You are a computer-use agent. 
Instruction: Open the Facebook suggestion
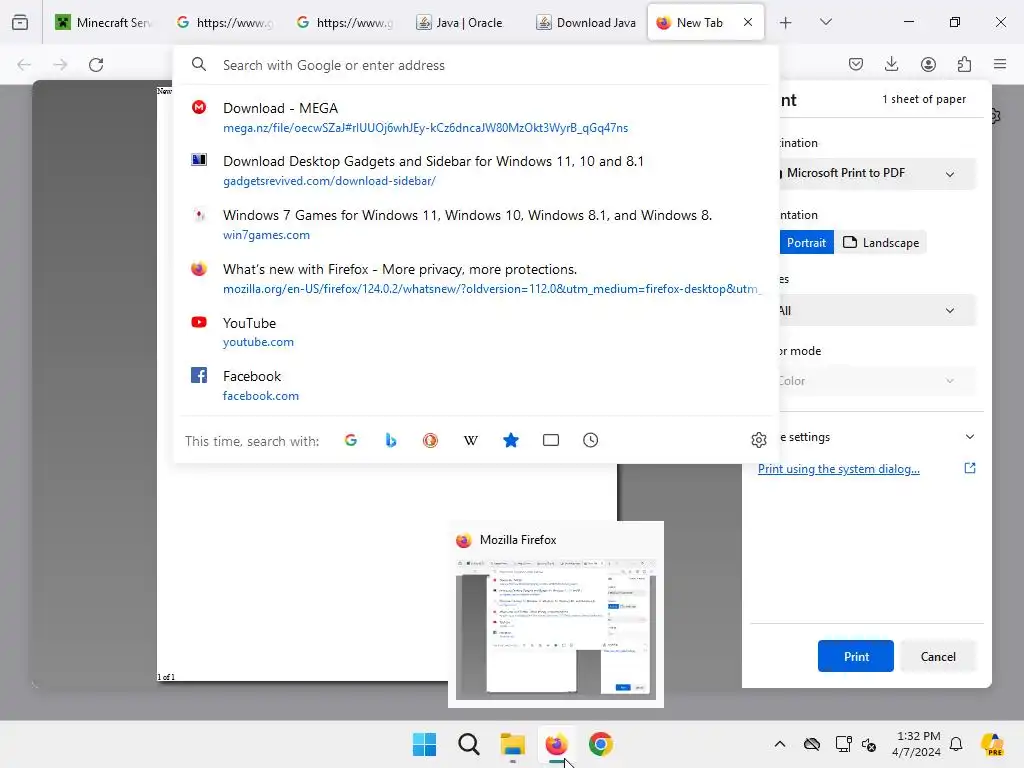[x=475, y=385]
